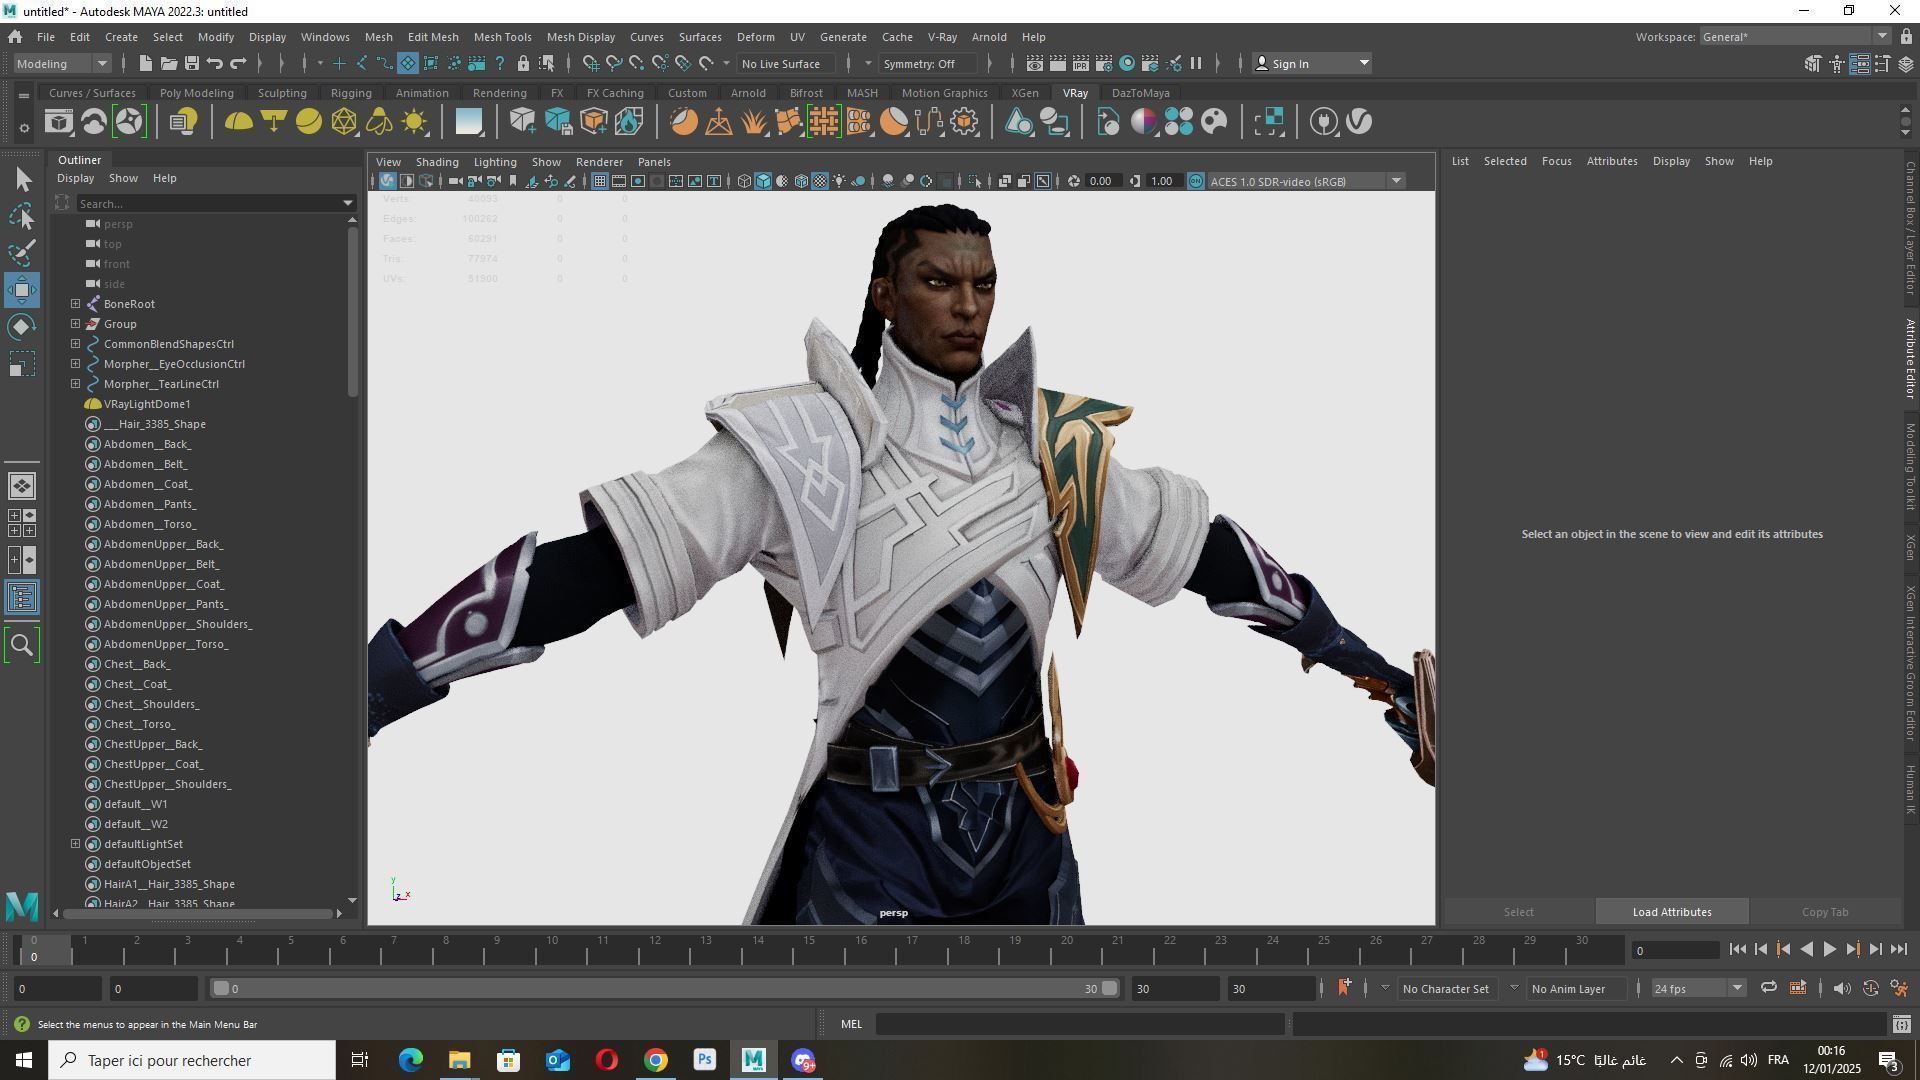Activate the Paint selection tool
This screenshot has height=1080, width=1920.
[22, 253]
